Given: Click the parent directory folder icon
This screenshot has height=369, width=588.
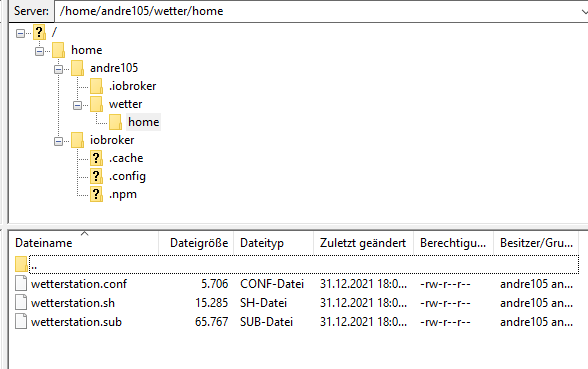Looking at the screenshot, I should tap(21, 264).
